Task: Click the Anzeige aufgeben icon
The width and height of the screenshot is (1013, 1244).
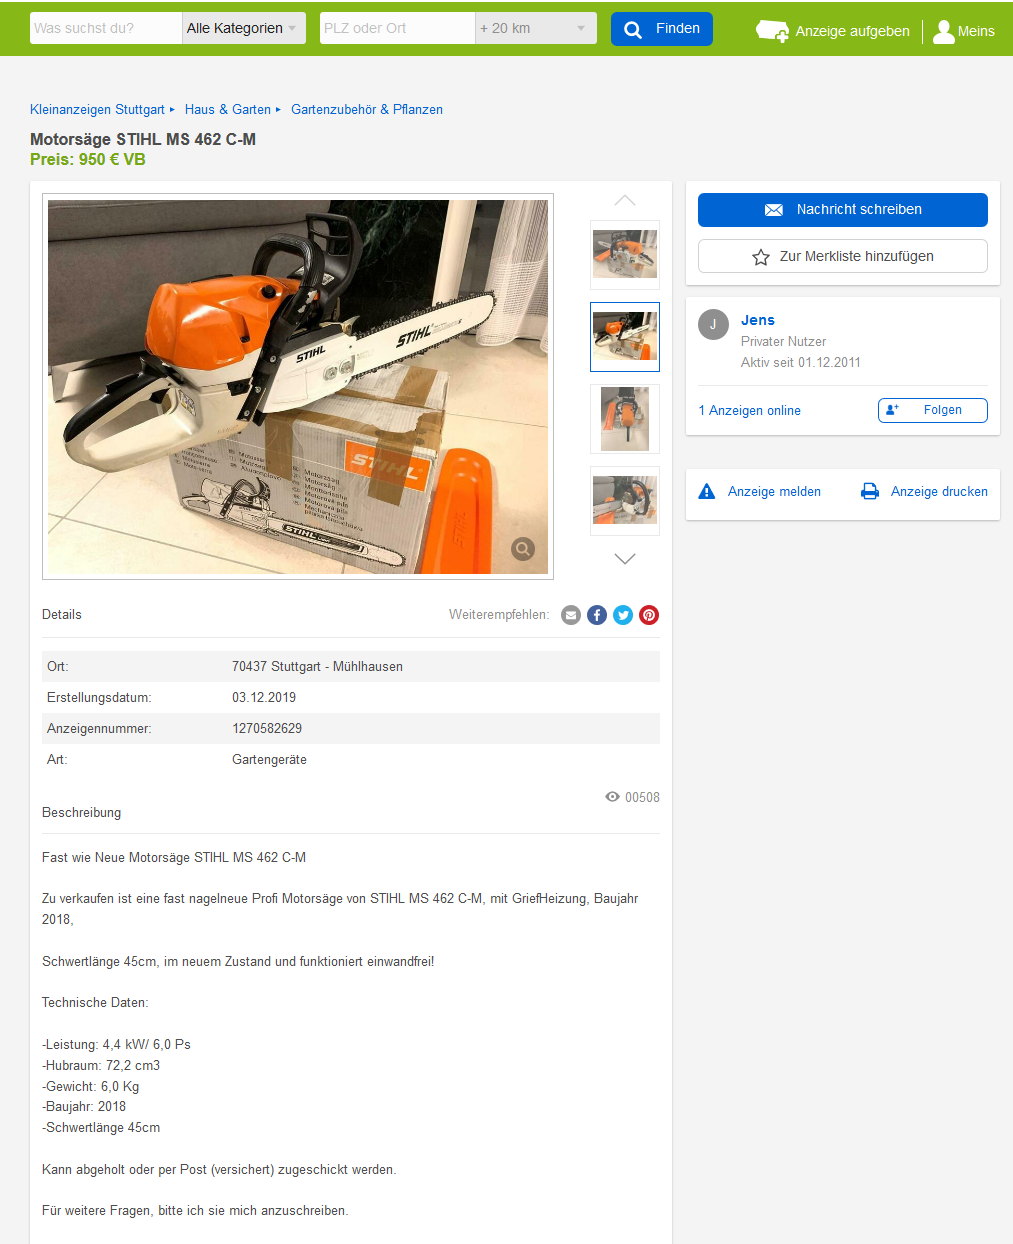Action: coord(772,31)
